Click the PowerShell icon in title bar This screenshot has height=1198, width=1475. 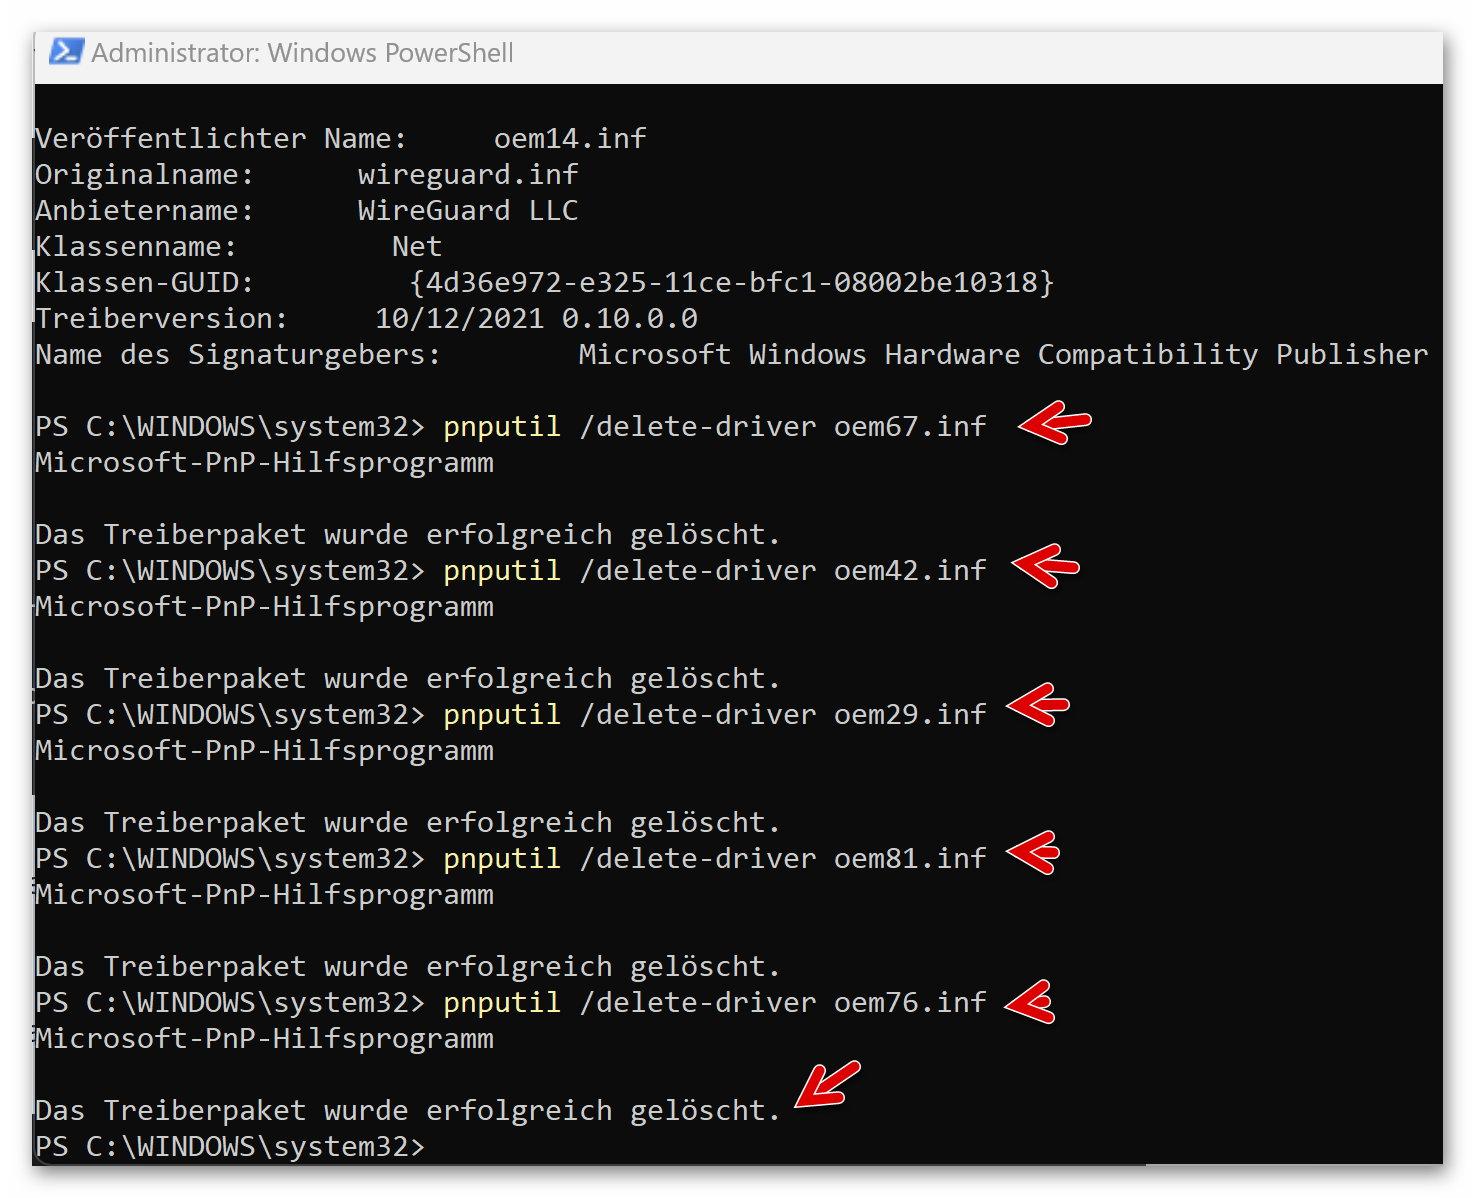pos(66,52)
